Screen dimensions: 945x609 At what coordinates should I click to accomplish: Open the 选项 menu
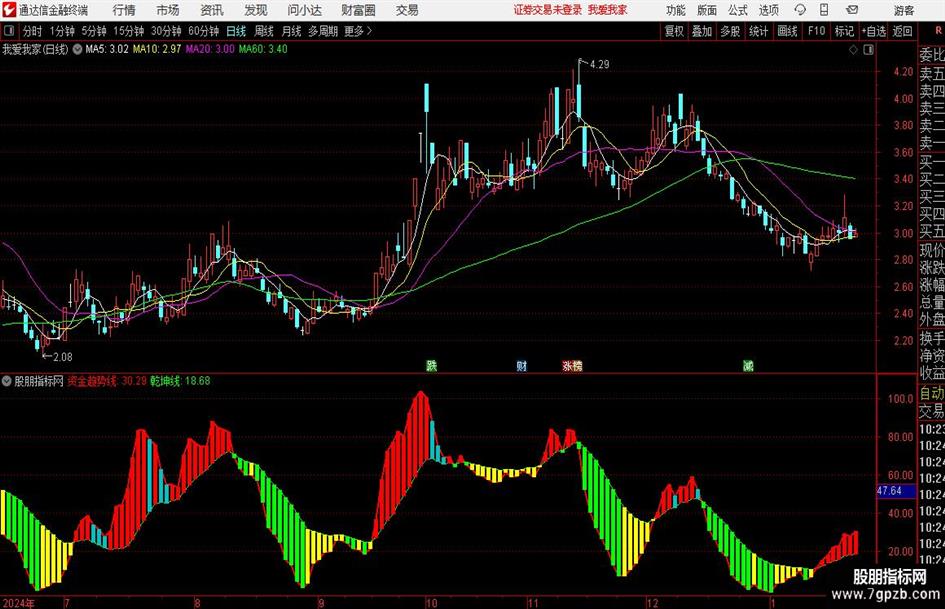[x=768, y=10]
